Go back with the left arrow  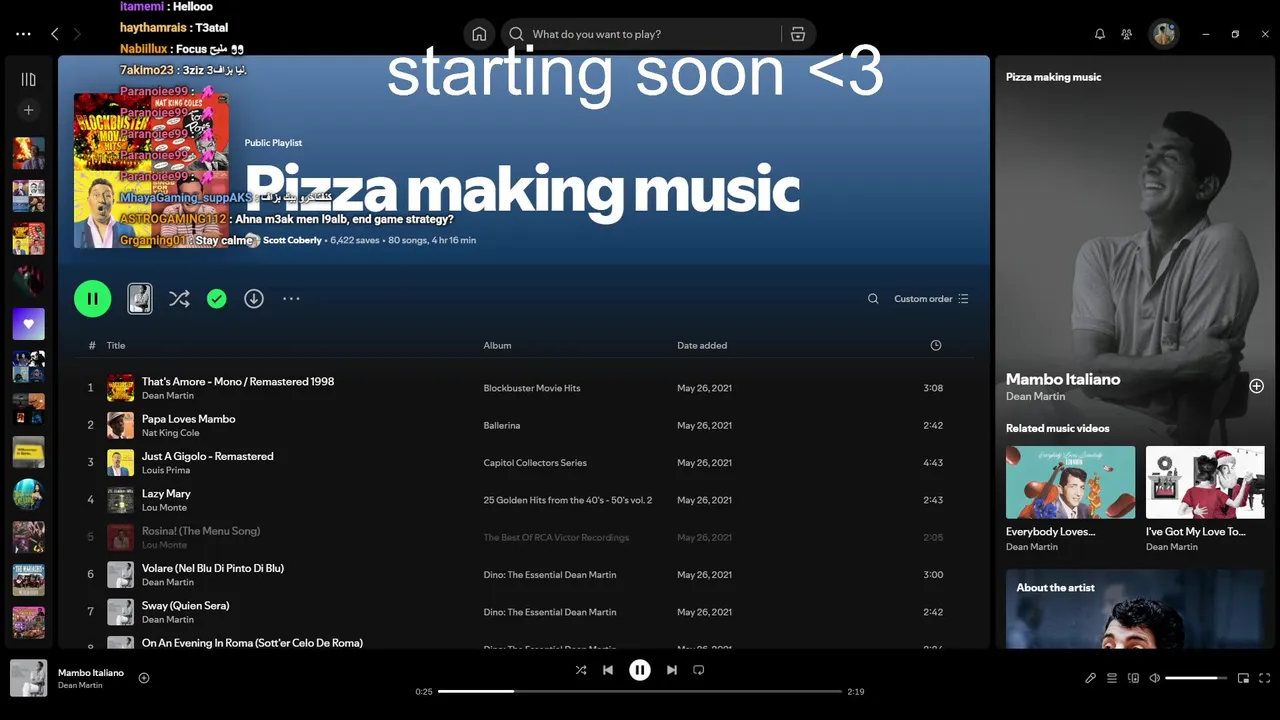[x=55, y=34]
